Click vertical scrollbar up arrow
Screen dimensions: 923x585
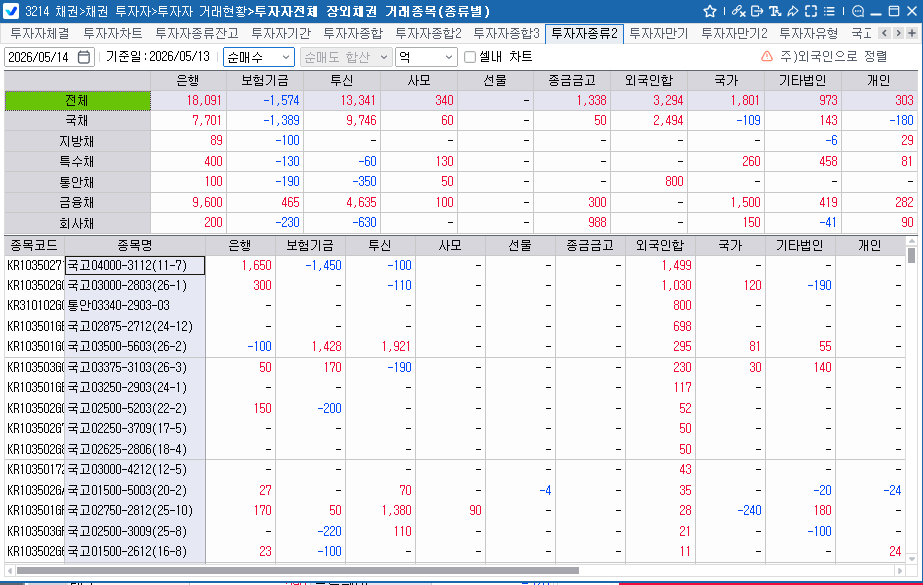[x=912, y=241]
